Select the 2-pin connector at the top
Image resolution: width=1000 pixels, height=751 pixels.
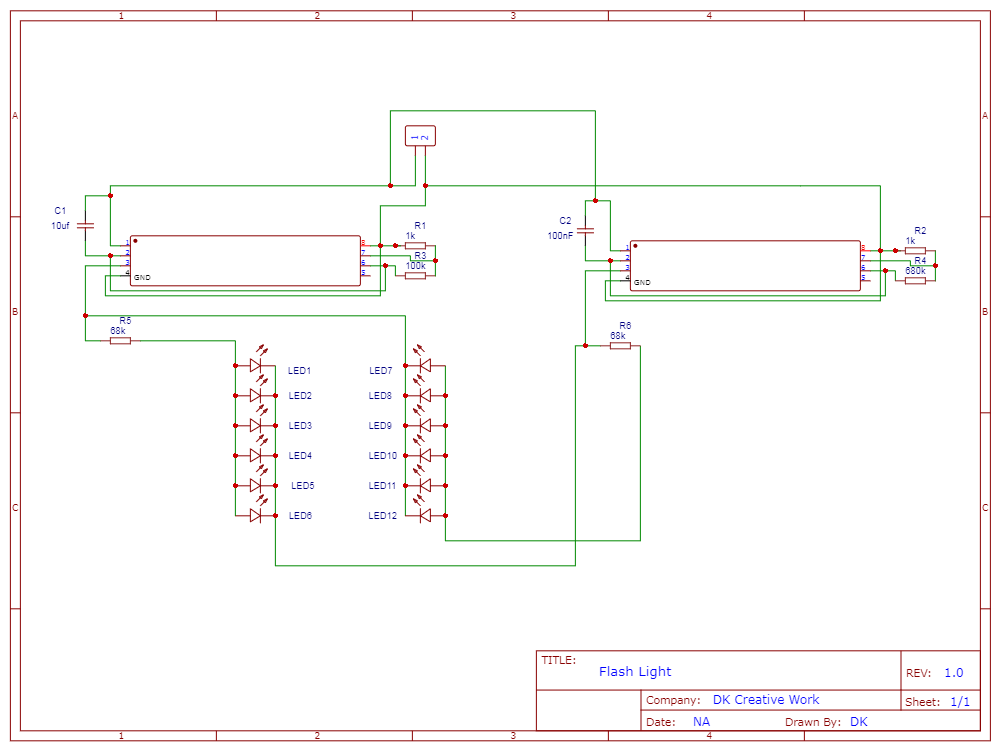[x=418, y=134]
